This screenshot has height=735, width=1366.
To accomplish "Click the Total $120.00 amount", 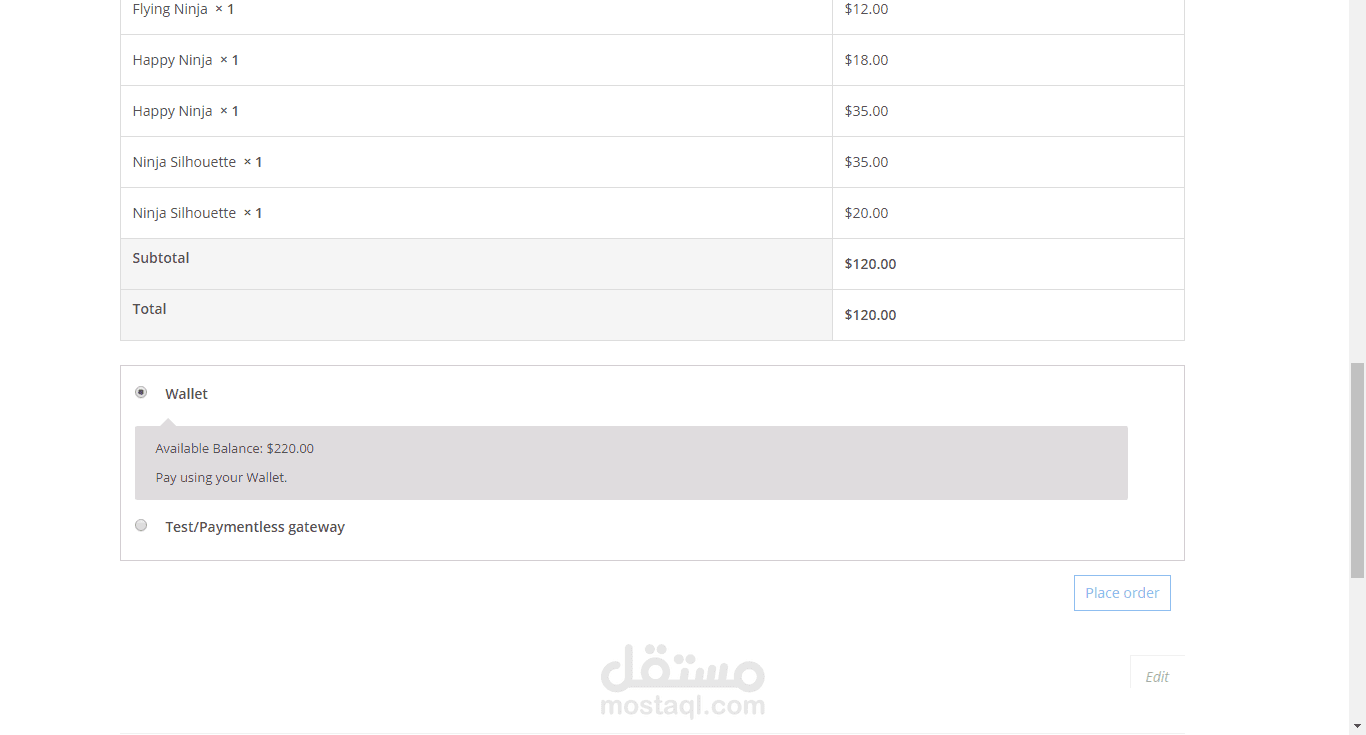I will pos(870,315).
